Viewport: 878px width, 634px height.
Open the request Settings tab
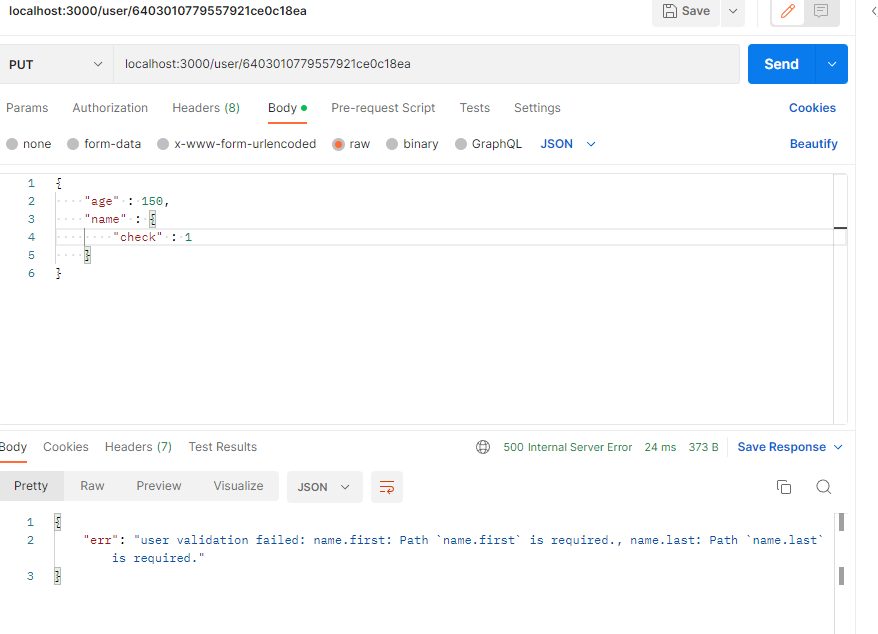(x=537, y=108)
